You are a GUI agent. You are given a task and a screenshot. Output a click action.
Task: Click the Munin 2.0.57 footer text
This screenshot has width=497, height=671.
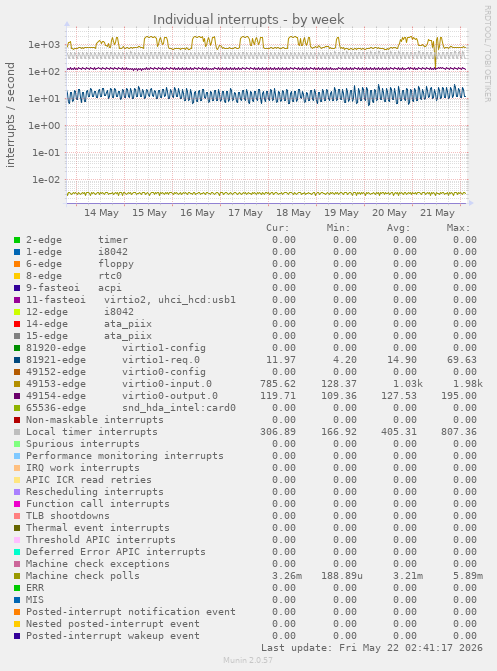(x=248, y=660)
